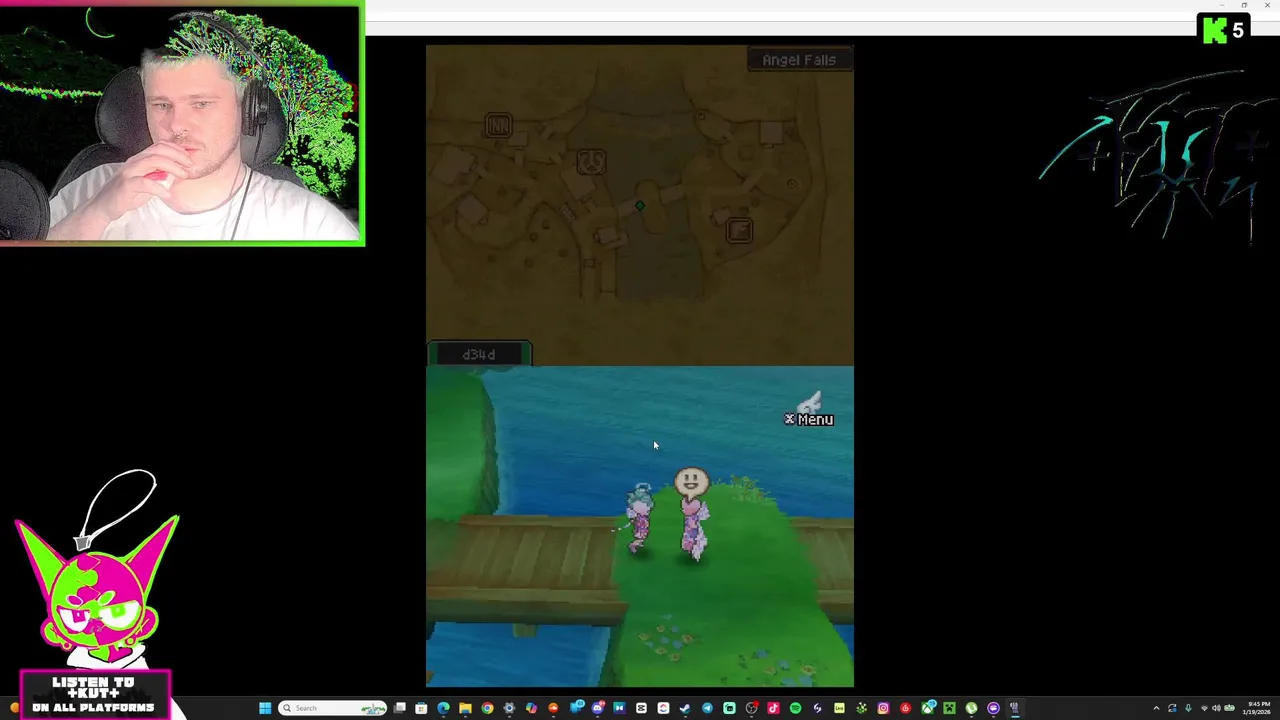Open the clock showing 9:45 PM
This screenshot has width=1280, height=720.
tap(1259, 708)
